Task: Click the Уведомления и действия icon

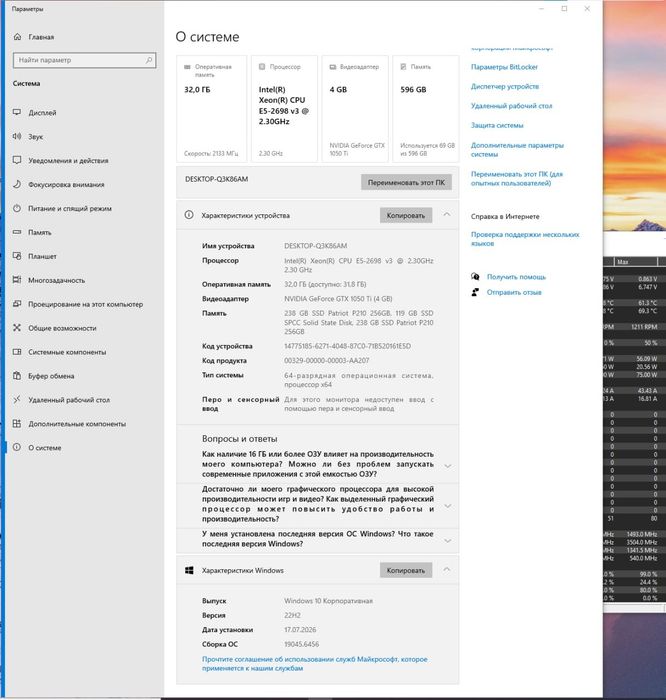Action: (17, 160)
